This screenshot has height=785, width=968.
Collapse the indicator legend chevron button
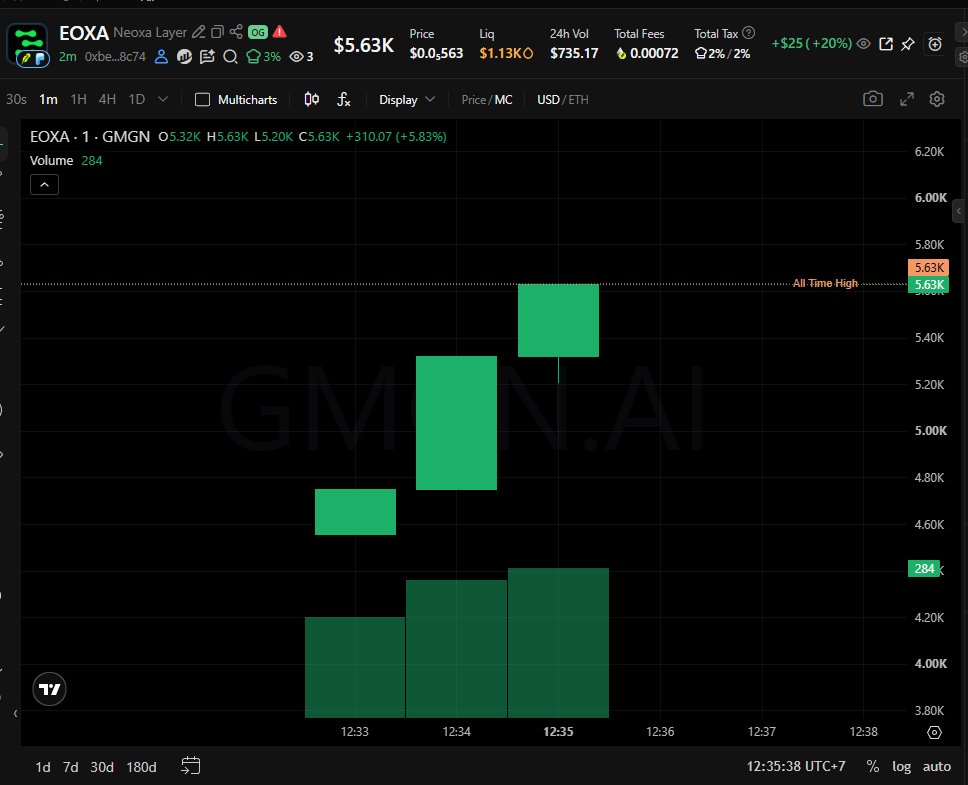(x=44, y=185)
